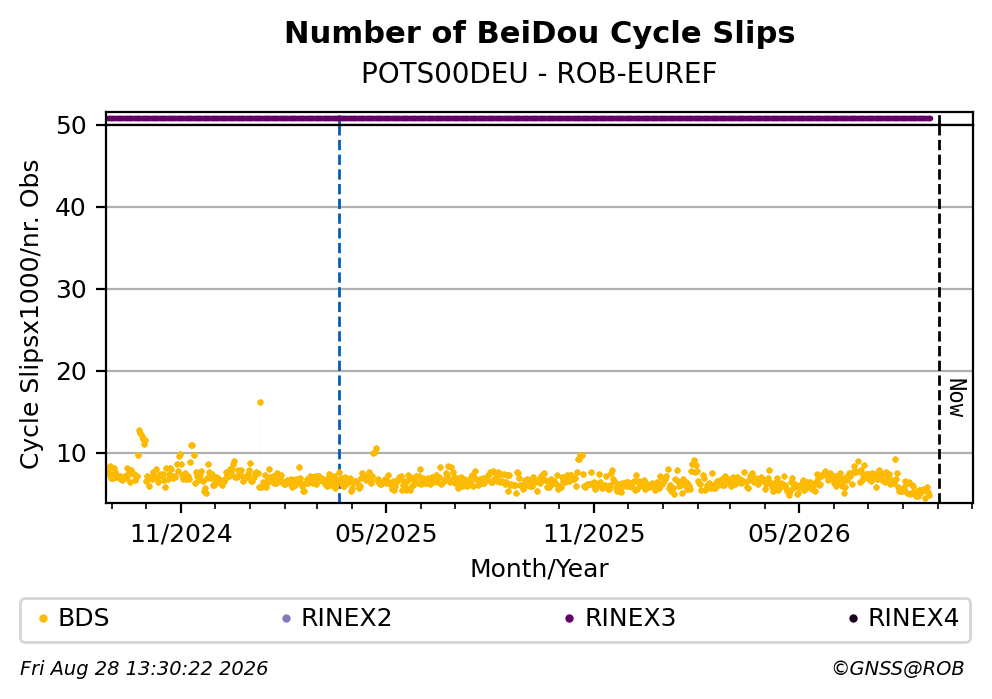Click the blue dashed vertical line
The height and width of the screenshot is (699, 992).
[340, 310]
